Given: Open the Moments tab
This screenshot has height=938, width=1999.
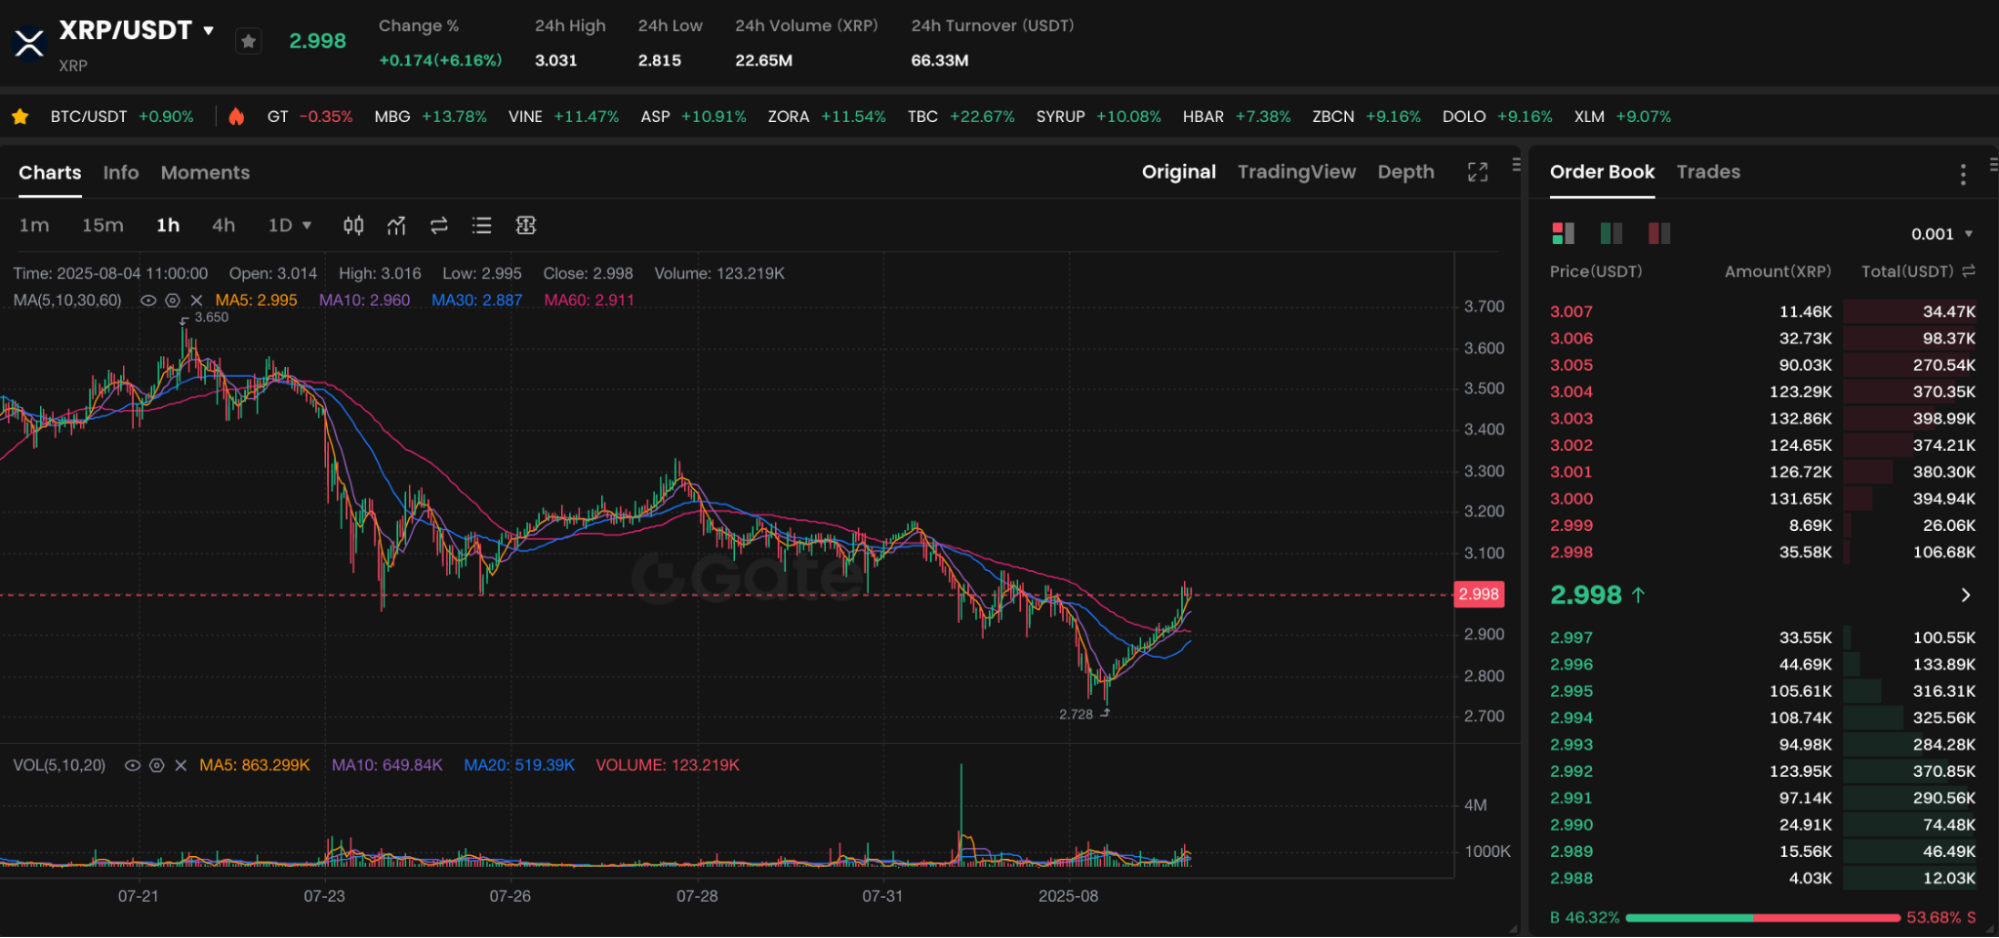Looking at the screenshot, I should (x=205, y=173).
